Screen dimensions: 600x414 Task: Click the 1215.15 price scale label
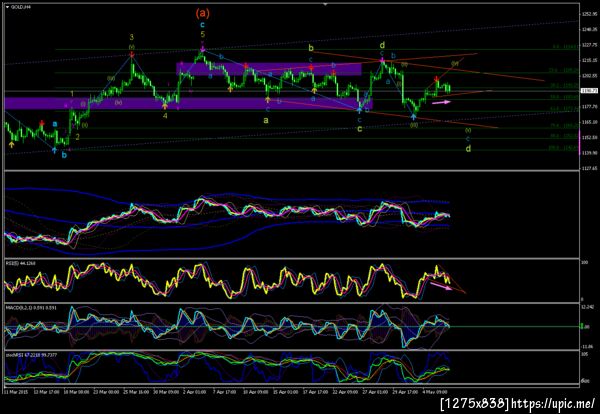pyautogui.click(x=590, y=60)
